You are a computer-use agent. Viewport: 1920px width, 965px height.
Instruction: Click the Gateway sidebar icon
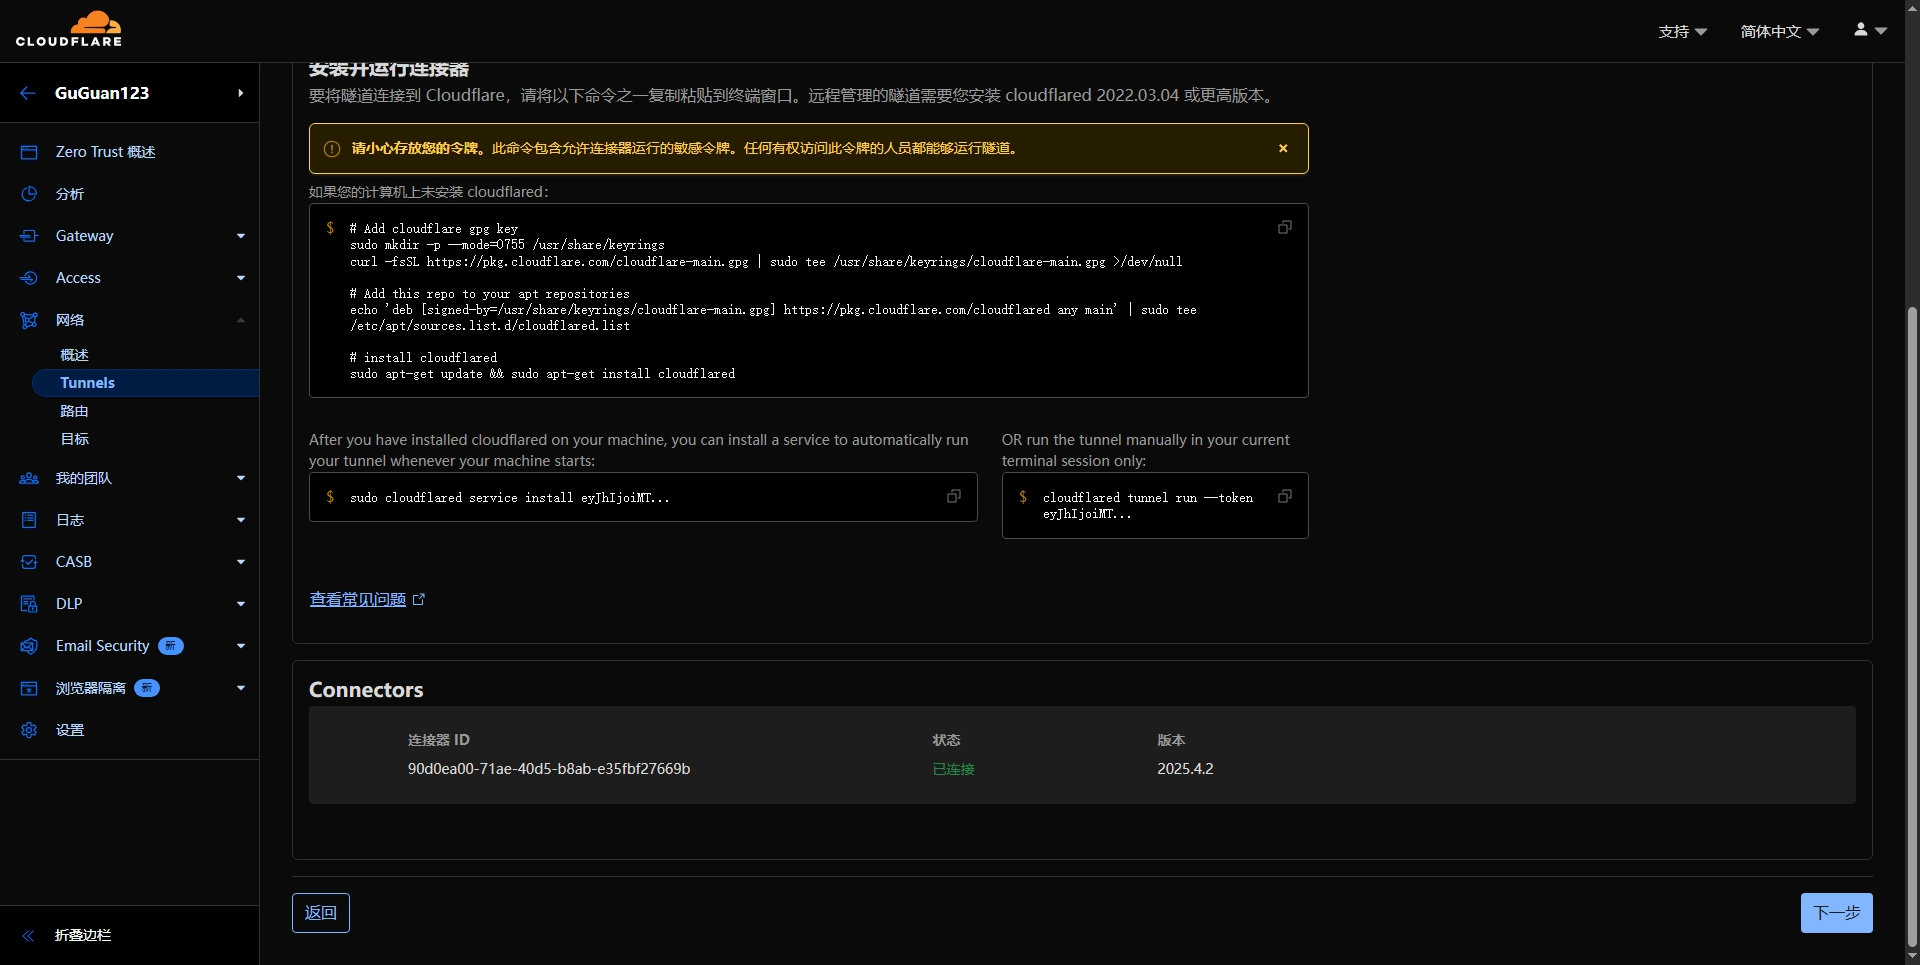pos(29,236)
